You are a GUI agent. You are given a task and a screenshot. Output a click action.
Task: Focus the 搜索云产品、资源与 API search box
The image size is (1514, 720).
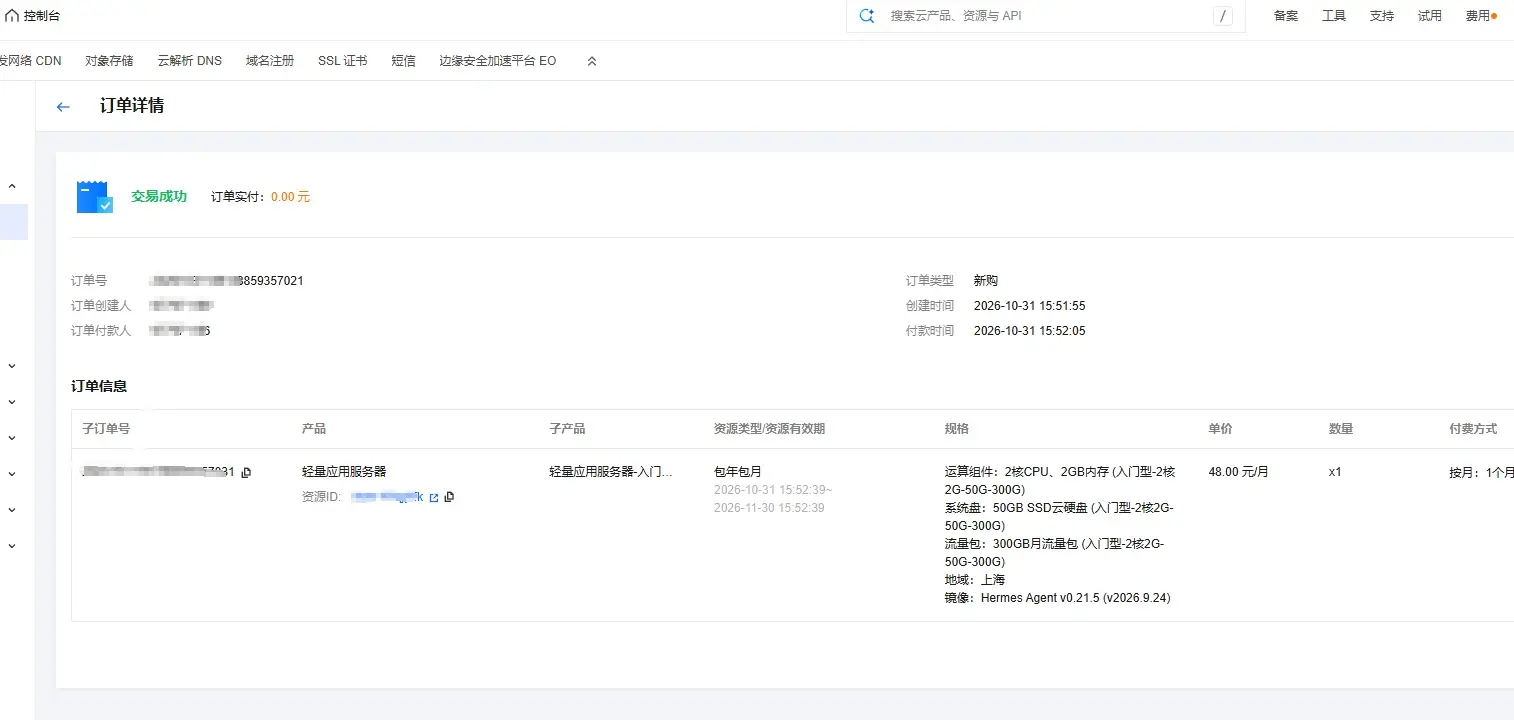click(1045, 16)
